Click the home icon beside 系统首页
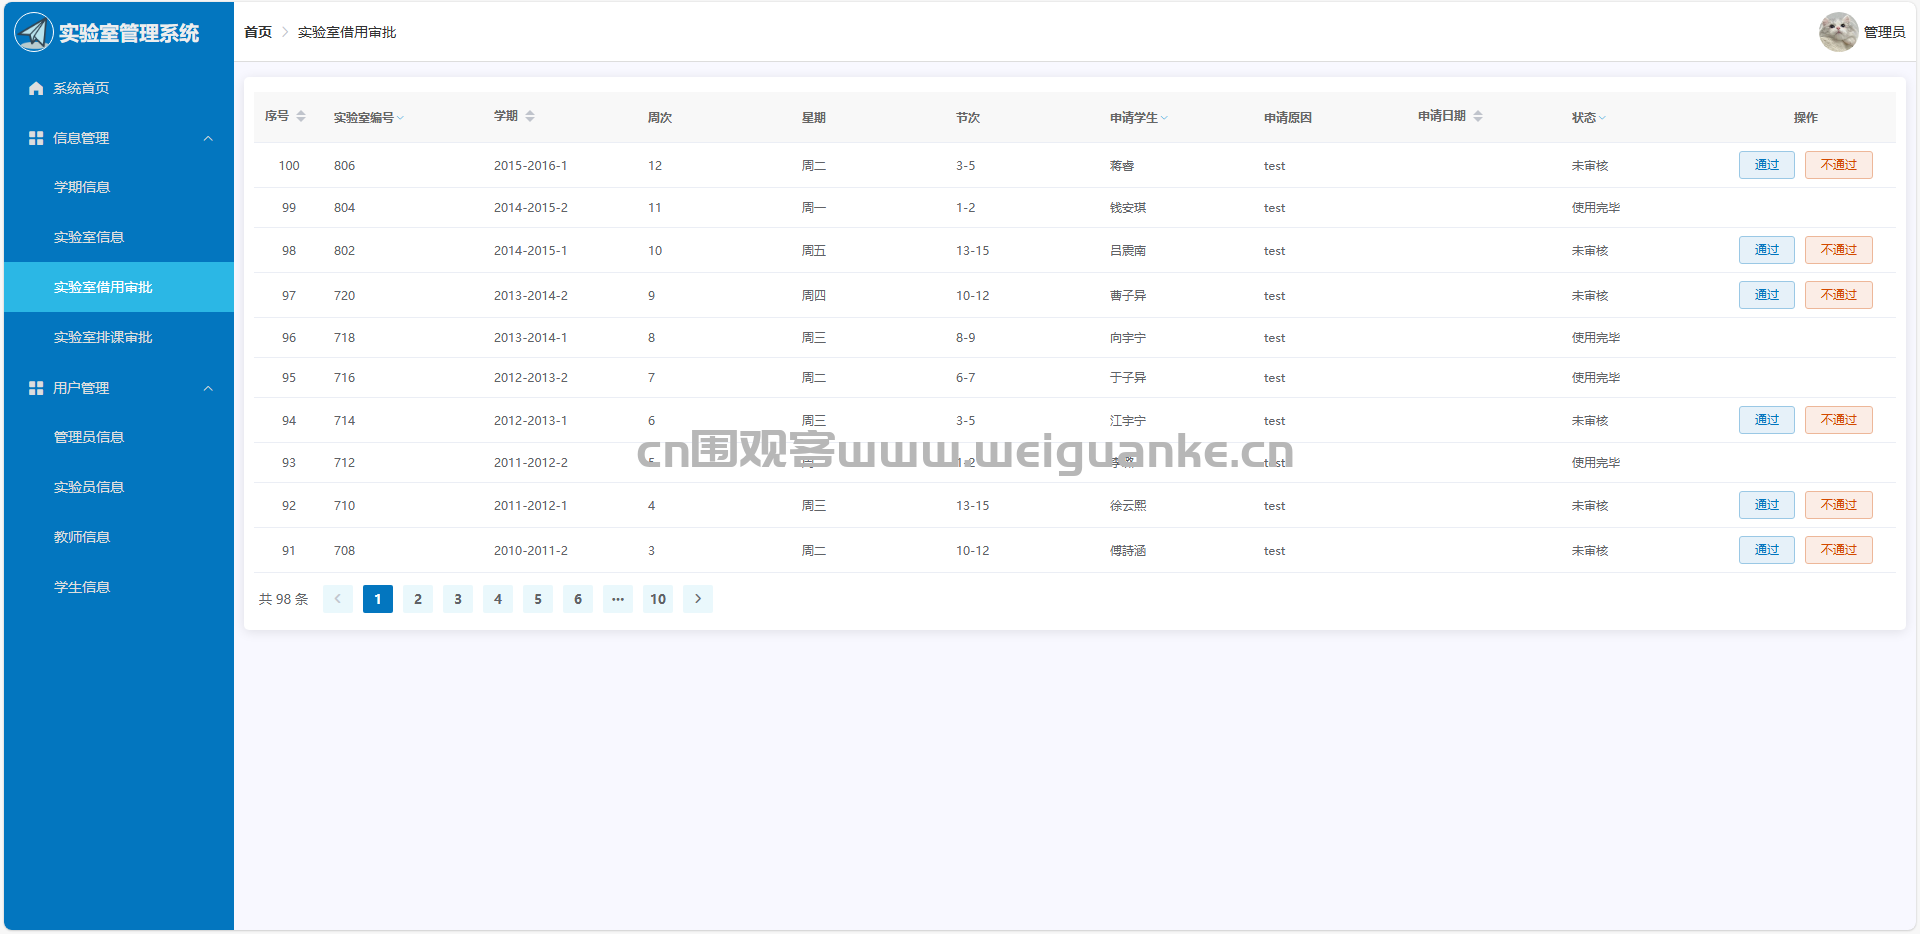 pyautogui.click(x=36, y=89)
